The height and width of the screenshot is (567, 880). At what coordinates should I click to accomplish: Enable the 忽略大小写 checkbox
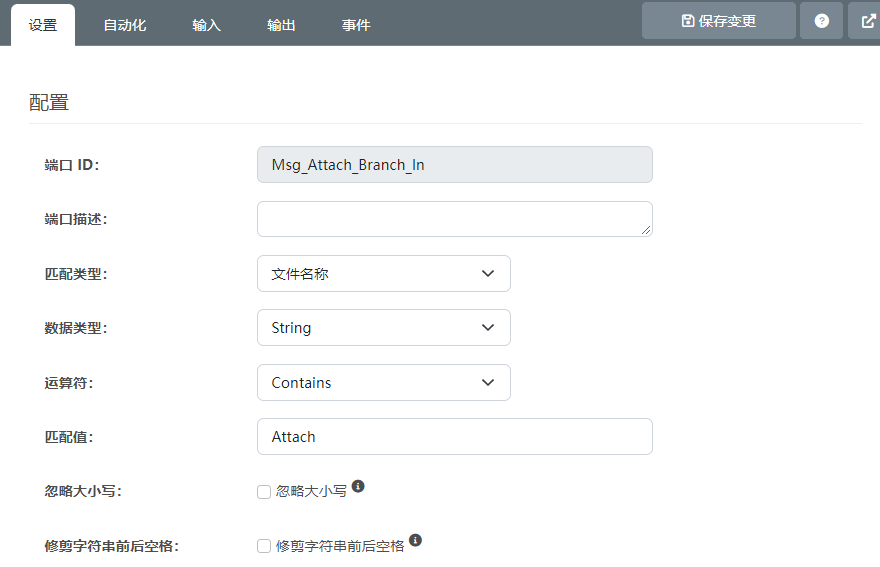coord(264,492)
